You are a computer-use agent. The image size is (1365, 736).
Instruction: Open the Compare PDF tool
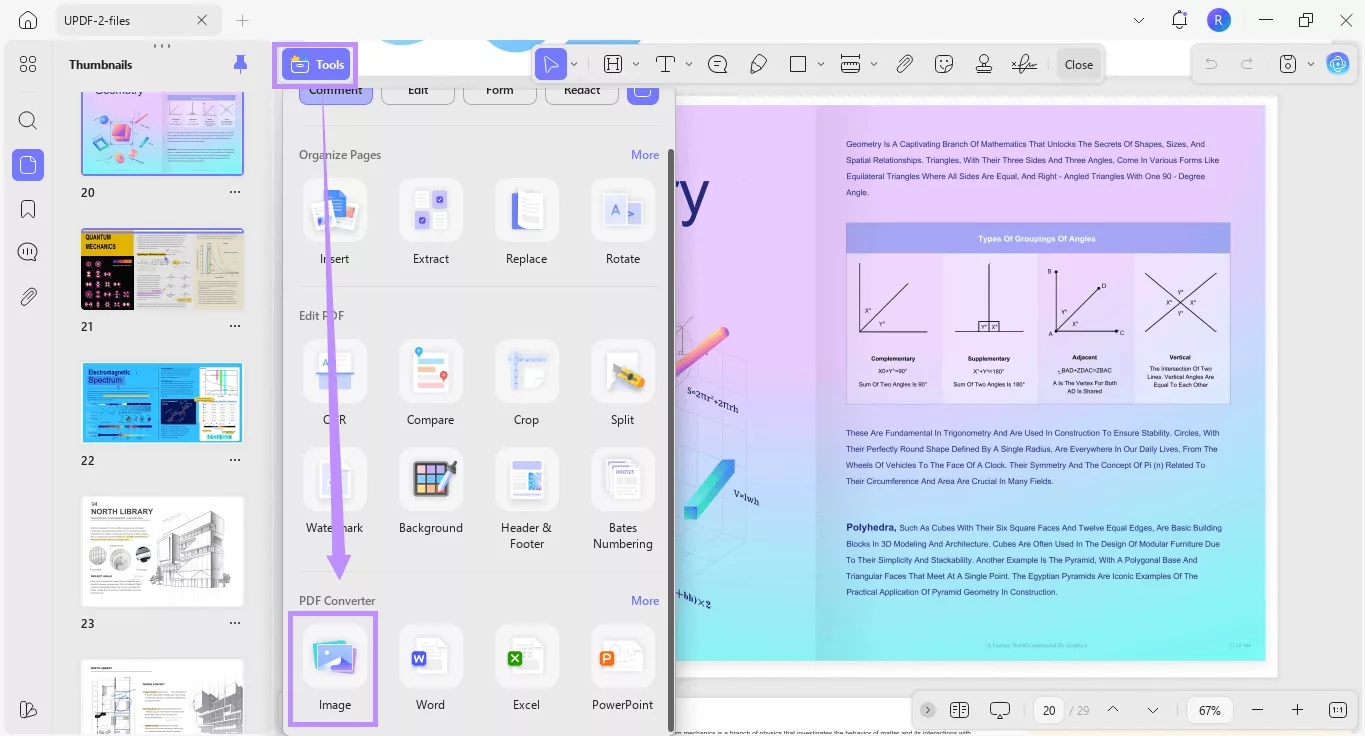(x=431, y=383)
